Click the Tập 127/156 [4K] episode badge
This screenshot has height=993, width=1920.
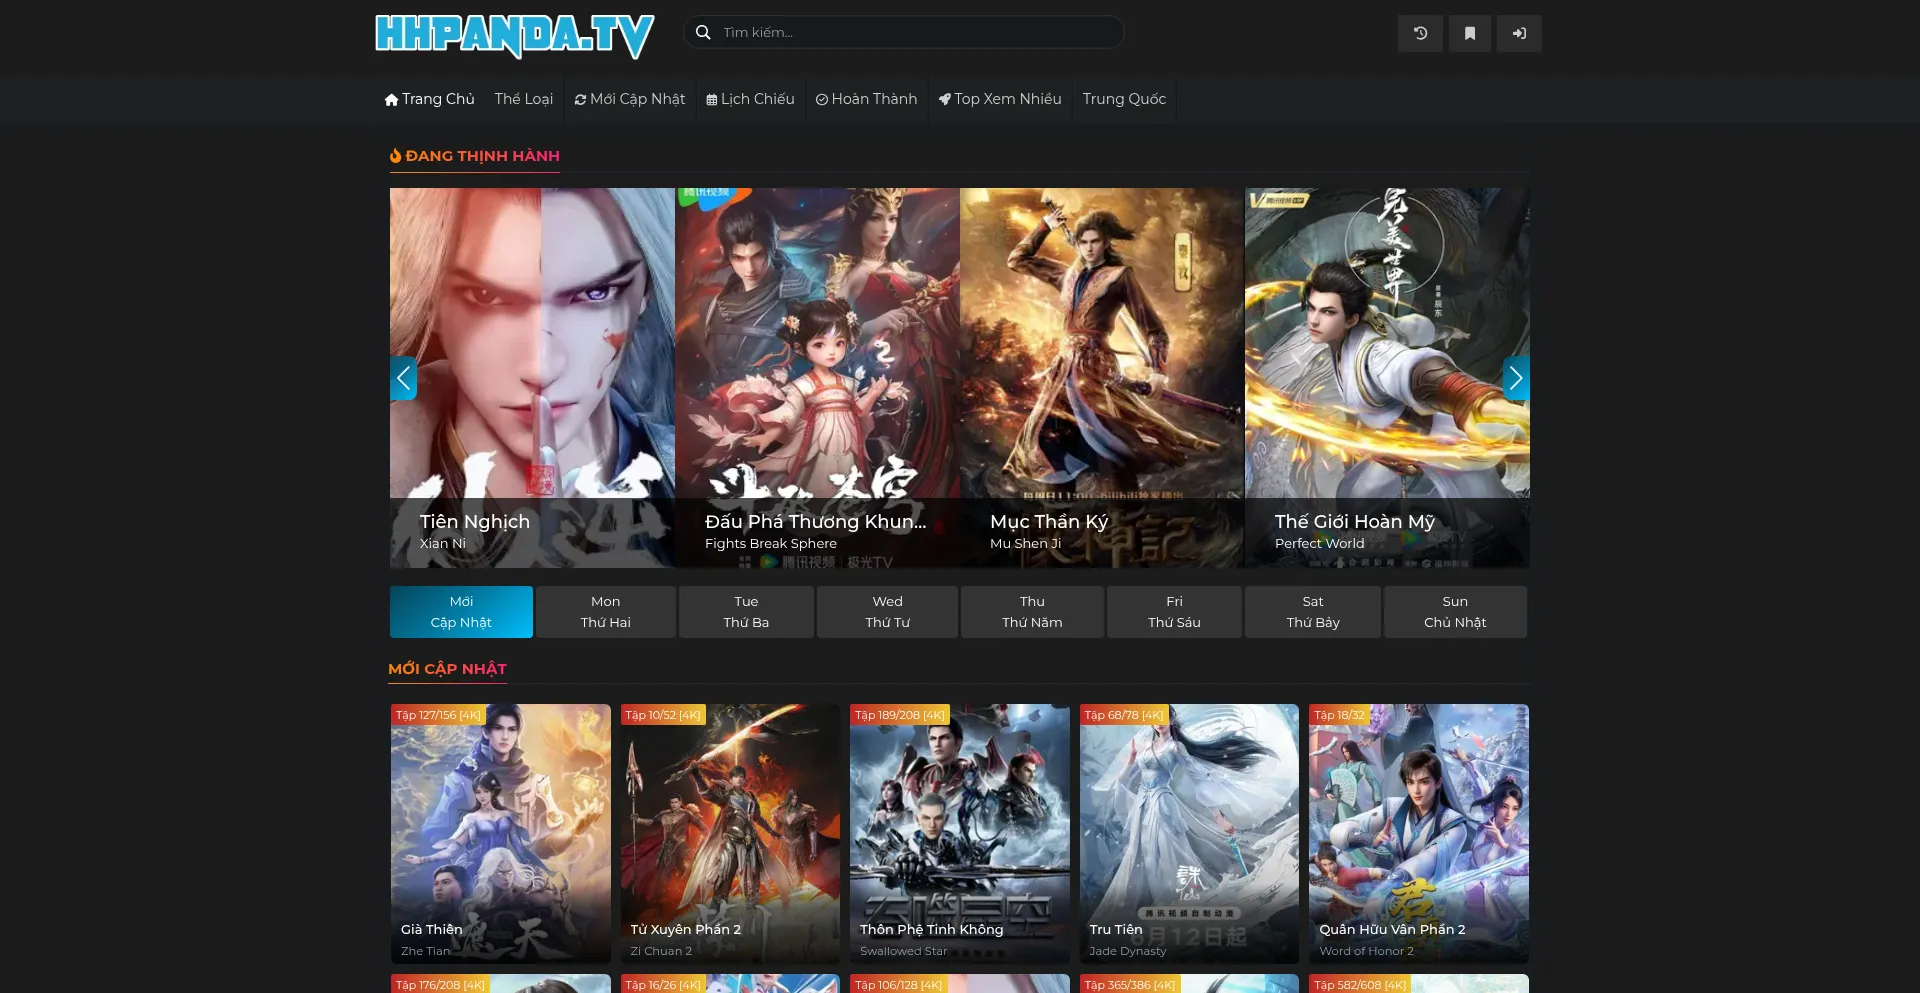point(438,715)
